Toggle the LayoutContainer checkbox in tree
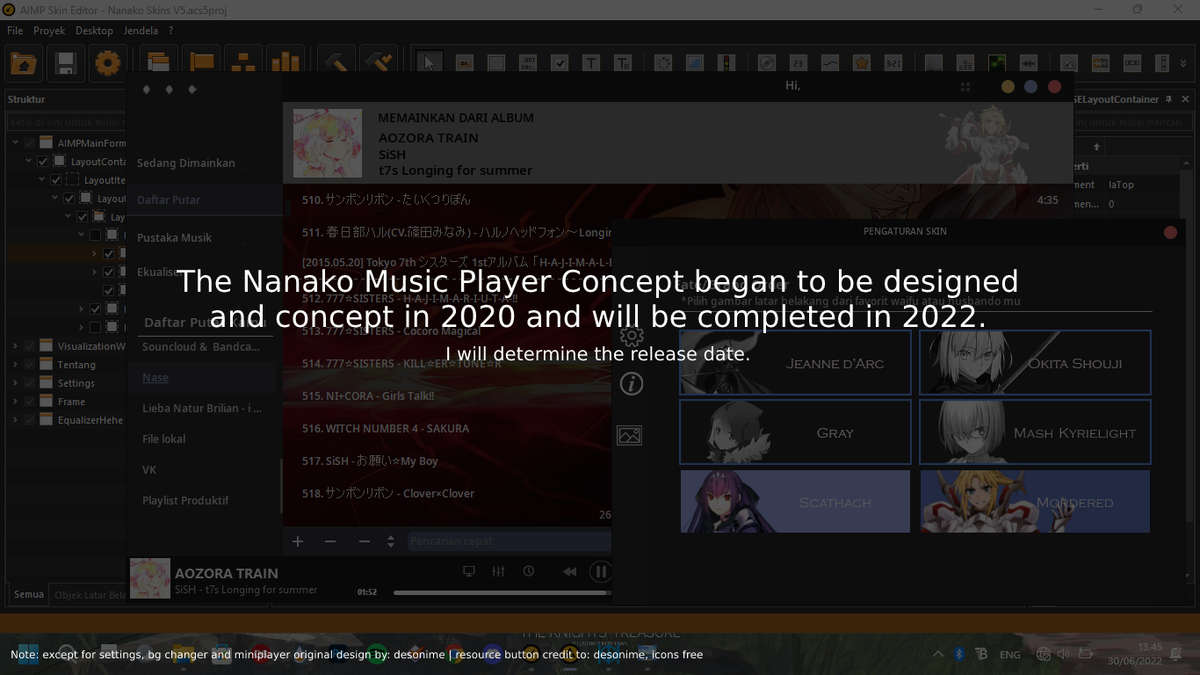1200x675 pixels. [x=43, y=162]
